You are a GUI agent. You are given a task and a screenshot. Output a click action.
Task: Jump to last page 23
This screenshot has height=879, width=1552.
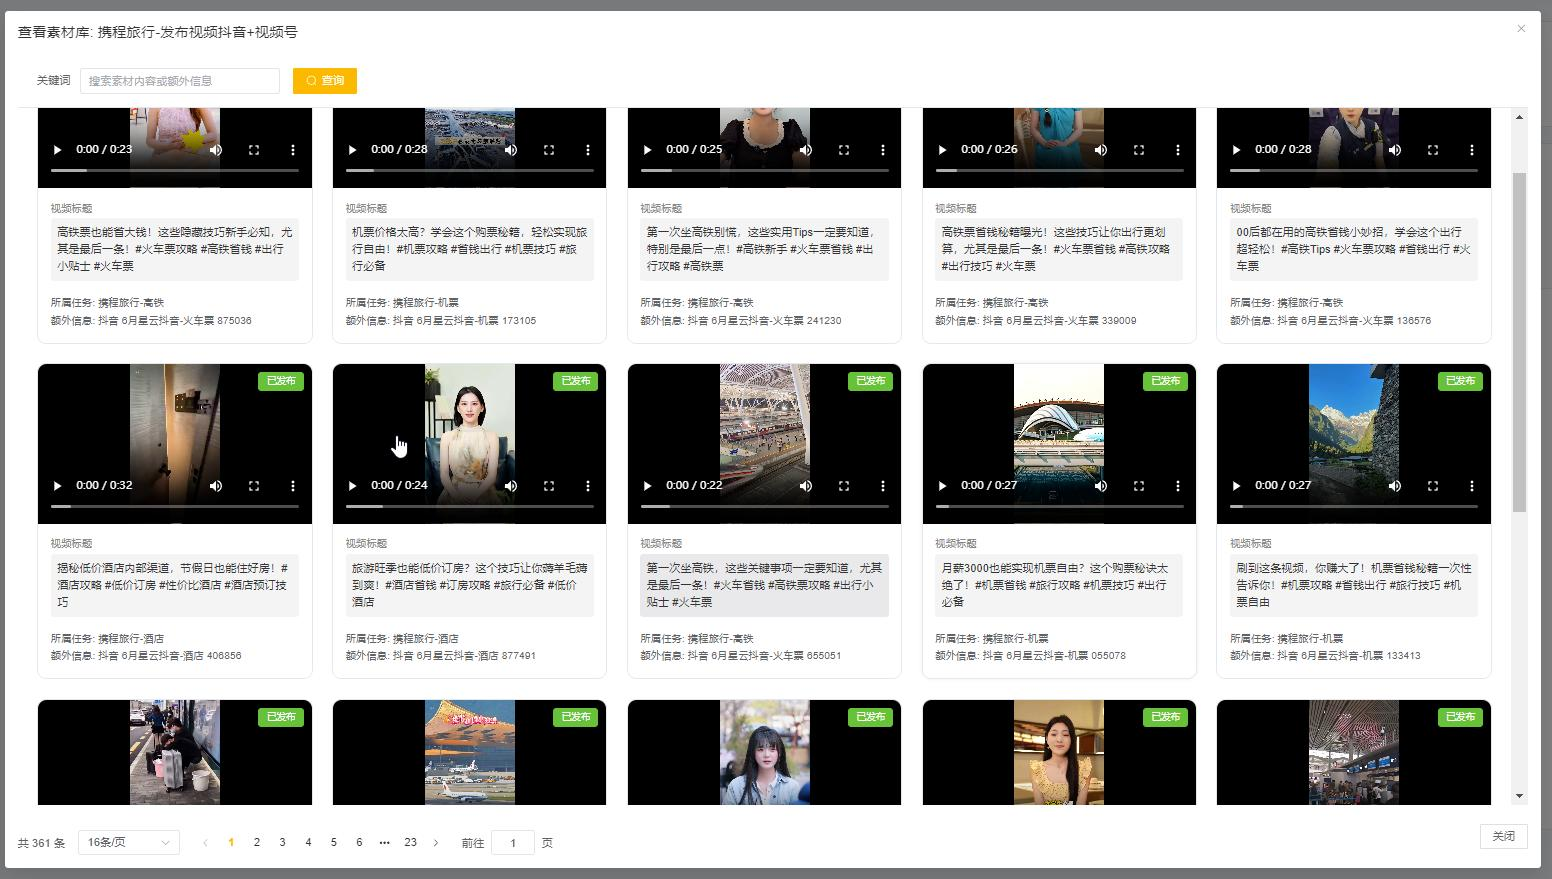[x=410, y=843]
